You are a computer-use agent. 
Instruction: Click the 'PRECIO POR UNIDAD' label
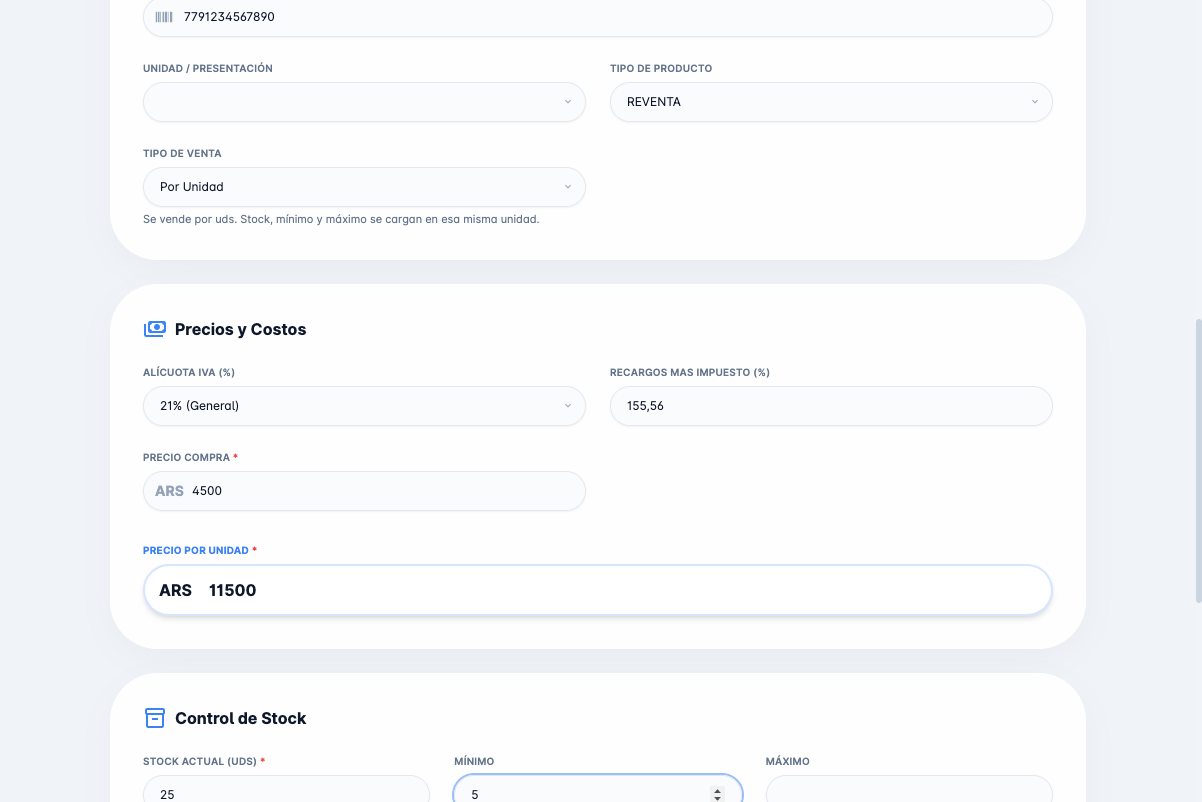(x=196, y=551)
